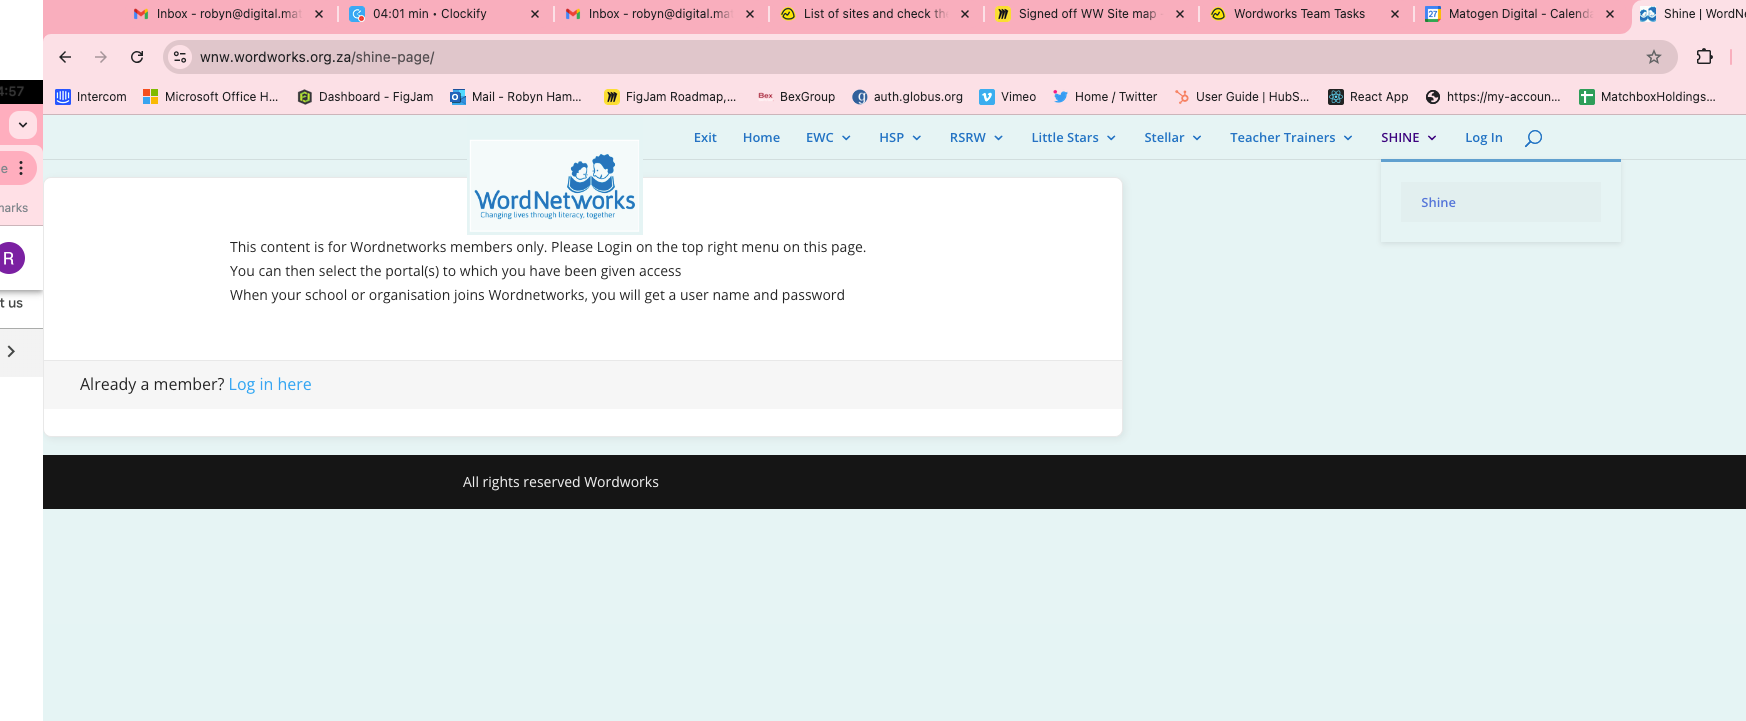Image resolution: width=1746 pixels, height=721 pixels.
Task: Click the Exit menu item
Action: [x=705, y=138]
